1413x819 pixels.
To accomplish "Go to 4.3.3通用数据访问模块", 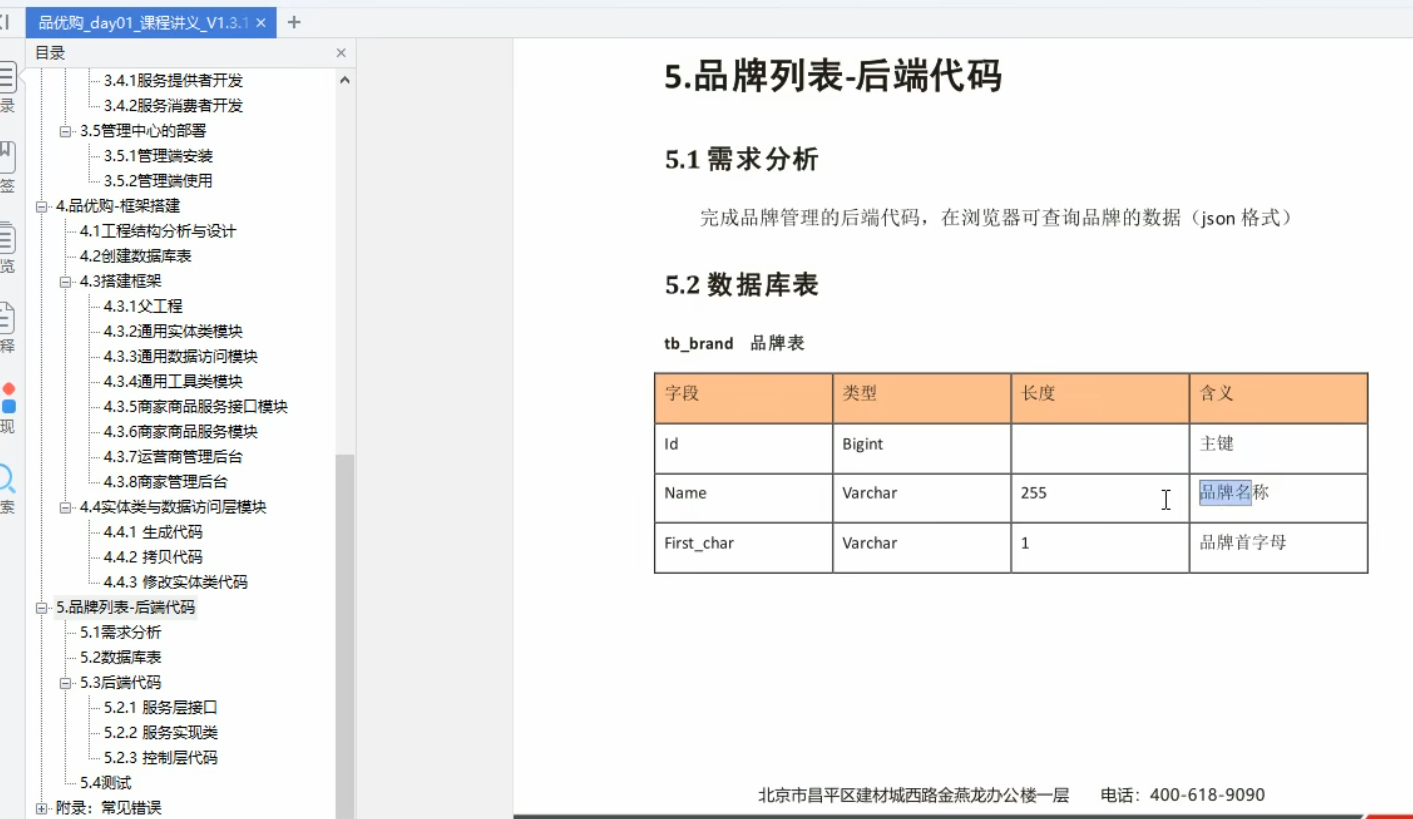I will pyautogui.click(x=181, y=356).
